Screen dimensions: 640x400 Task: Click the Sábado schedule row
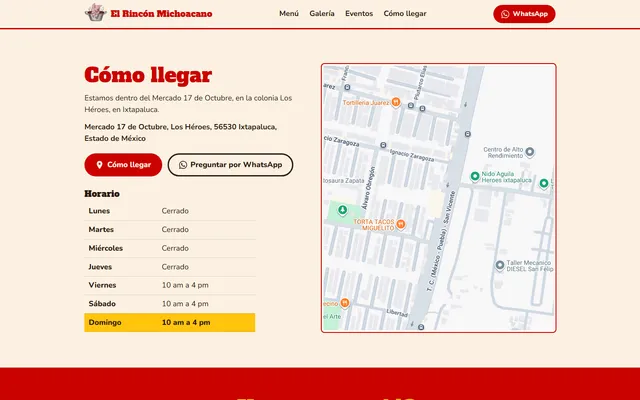click(170, 304)
